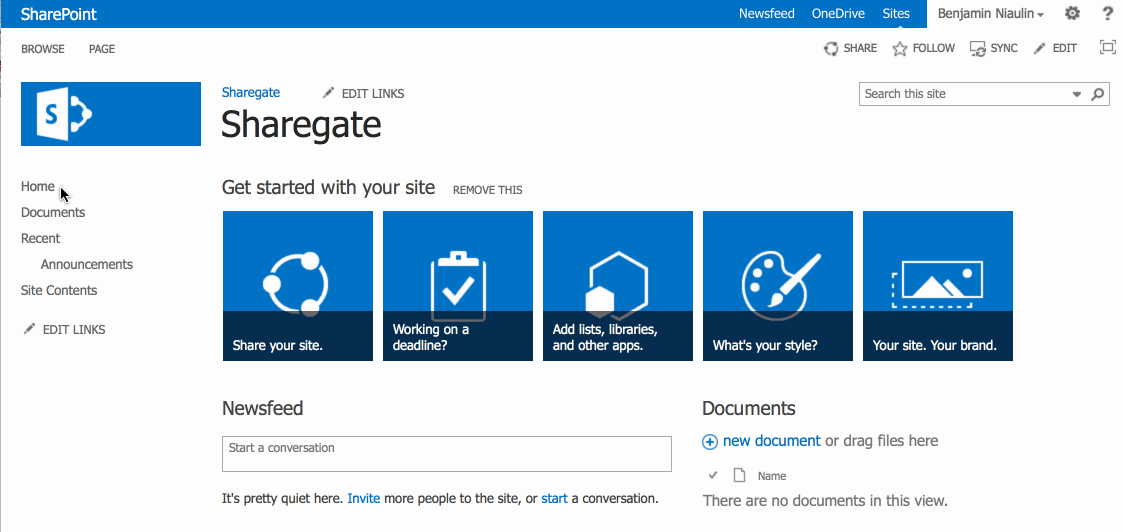
Task: Click the SharePoint brand text
Action: point(59,14)
